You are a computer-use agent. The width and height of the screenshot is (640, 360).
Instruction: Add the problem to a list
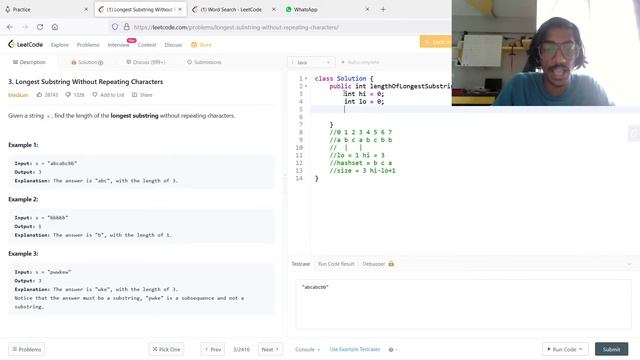(108, 95)
